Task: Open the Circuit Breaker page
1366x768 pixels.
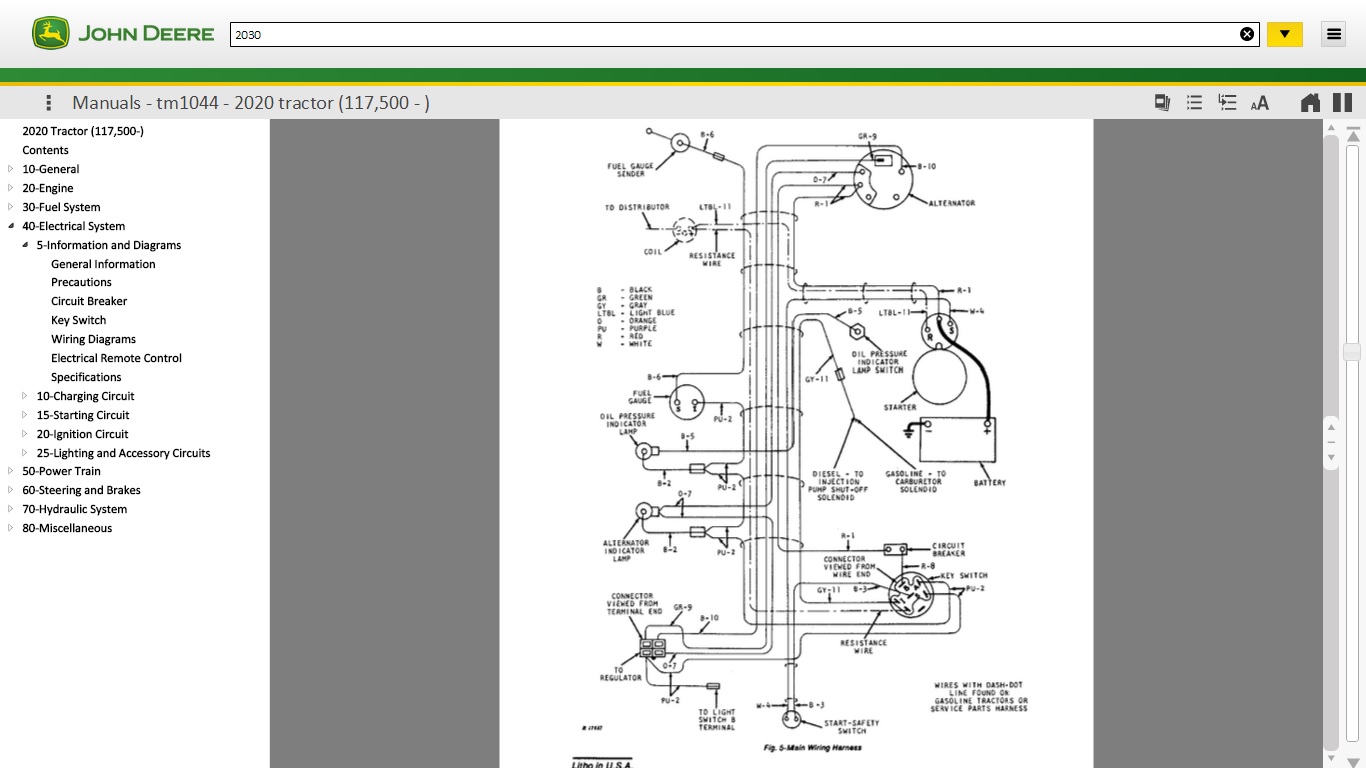Action: pos(89,301)
